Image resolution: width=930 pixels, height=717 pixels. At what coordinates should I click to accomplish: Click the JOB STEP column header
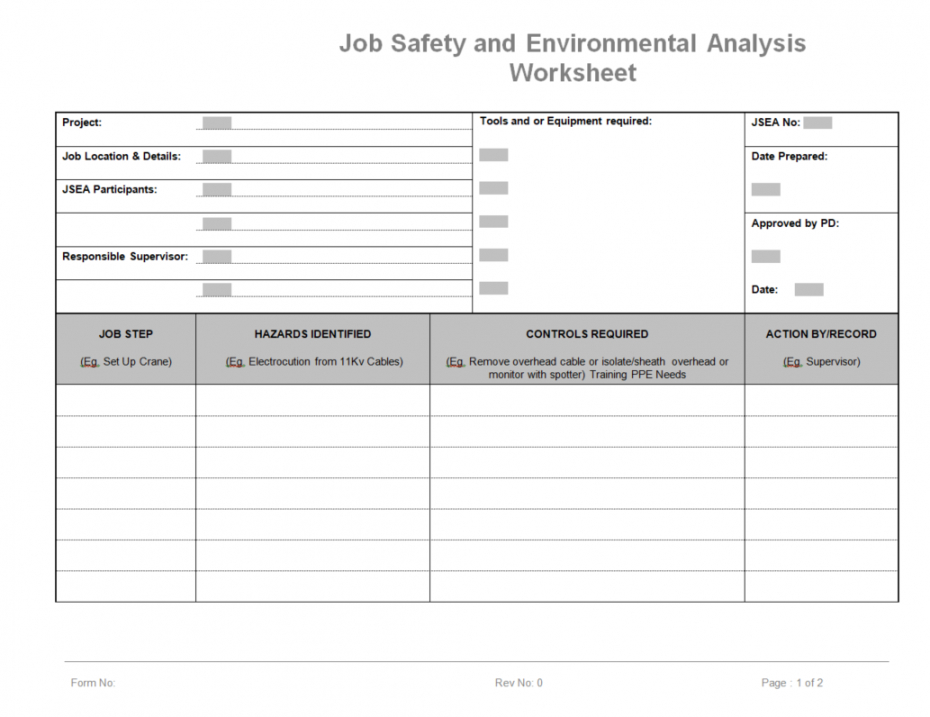(x=125, y=334)
